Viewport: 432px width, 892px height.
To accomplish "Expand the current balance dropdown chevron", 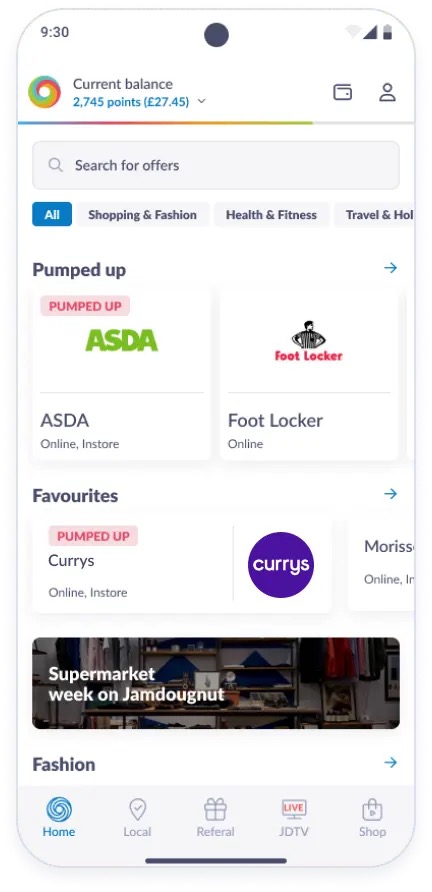I will click(201, 102).
